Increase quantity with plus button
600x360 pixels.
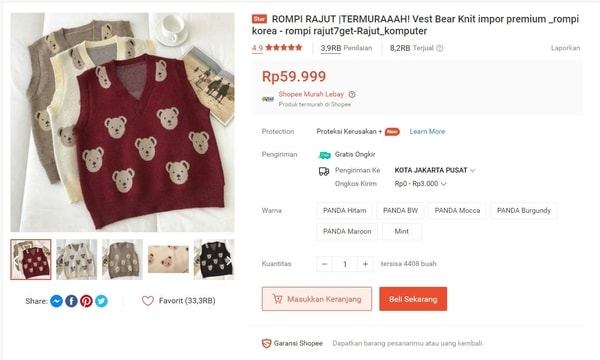(x=365, y=264)
